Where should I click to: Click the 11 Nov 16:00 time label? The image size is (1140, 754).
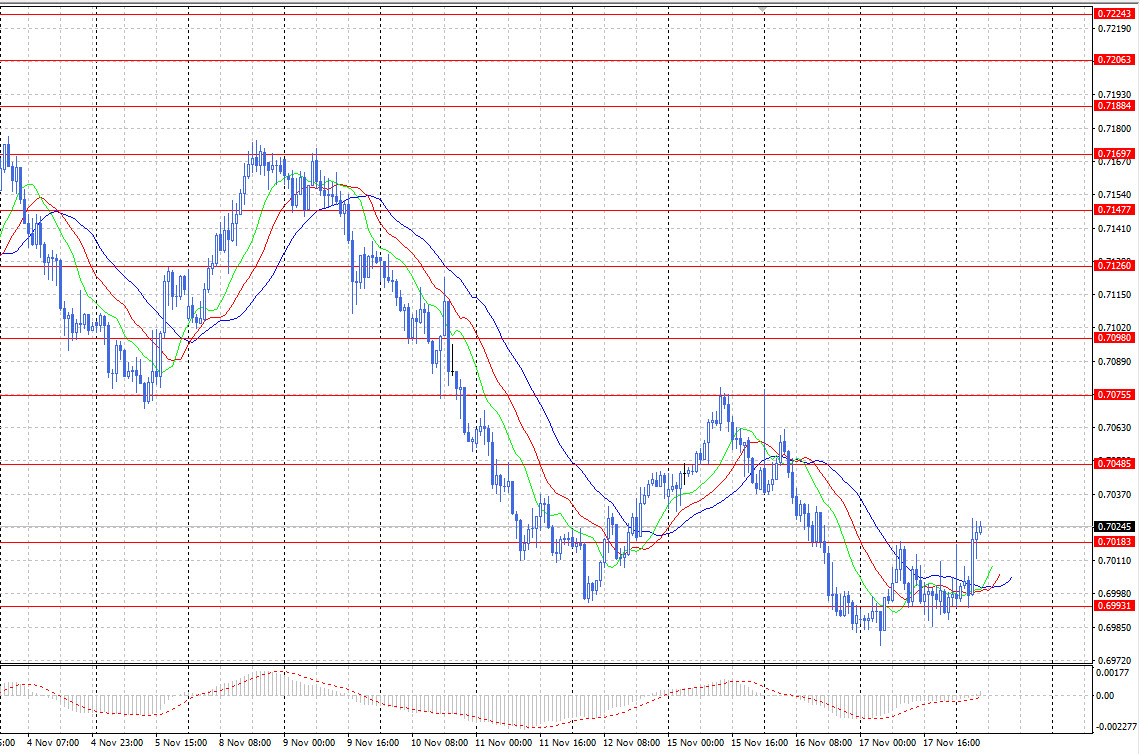tap(567, 743)
